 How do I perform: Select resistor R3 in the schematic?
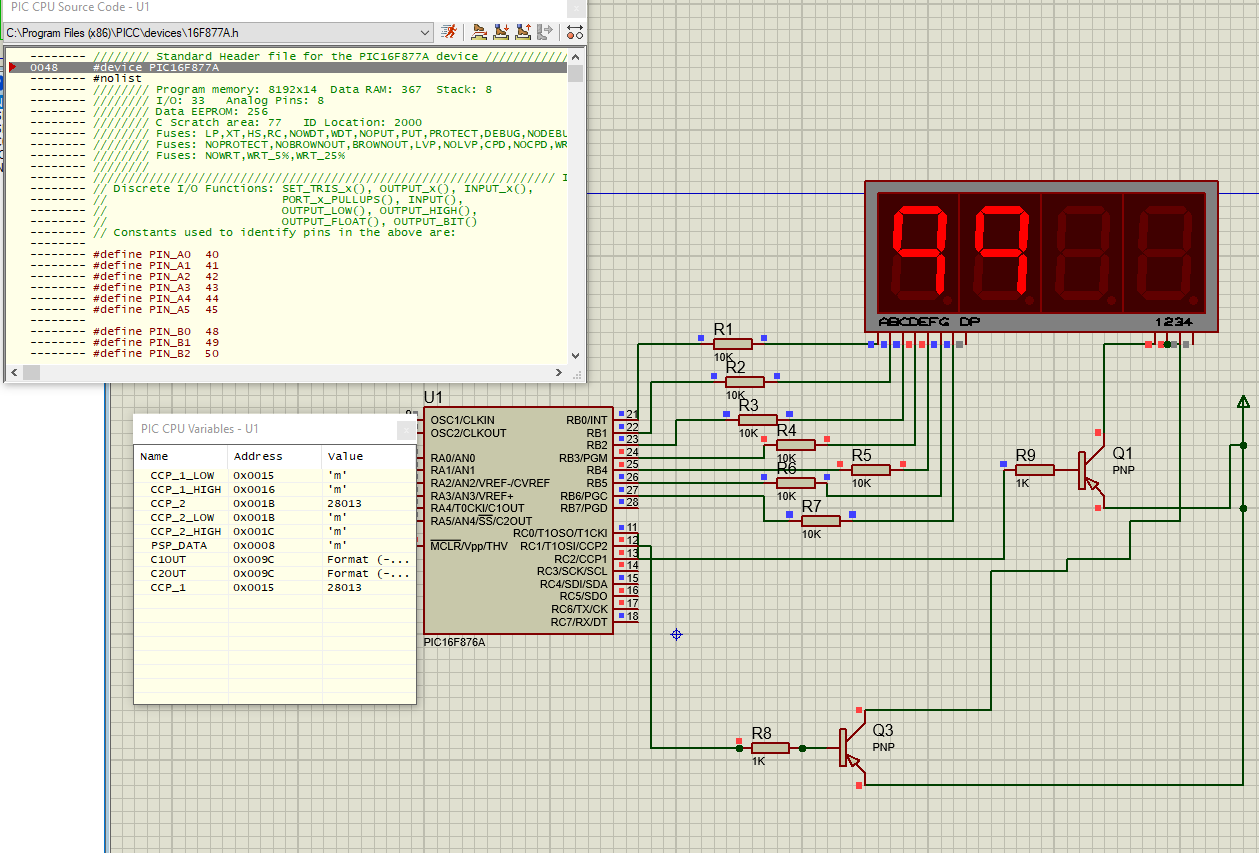pyautogui.click(x=757, y=420)
